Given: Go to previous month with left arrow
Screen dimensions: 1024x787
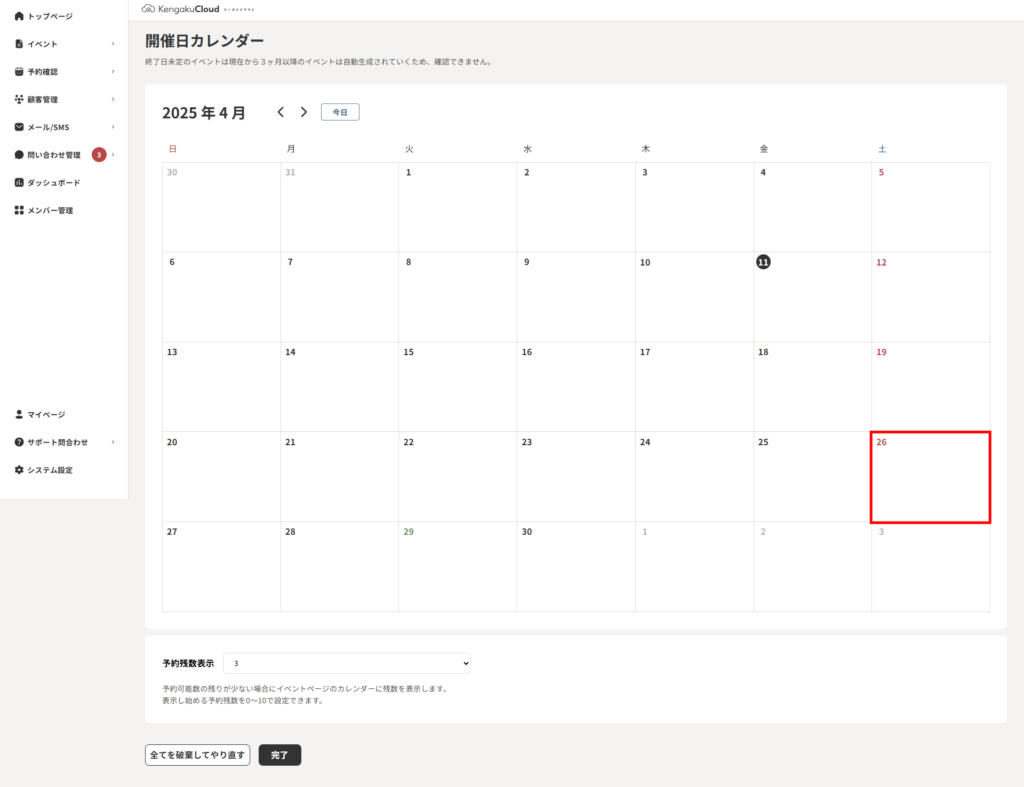Looking at the screenshot, I should pyautogui.click(x=281, y=112).
